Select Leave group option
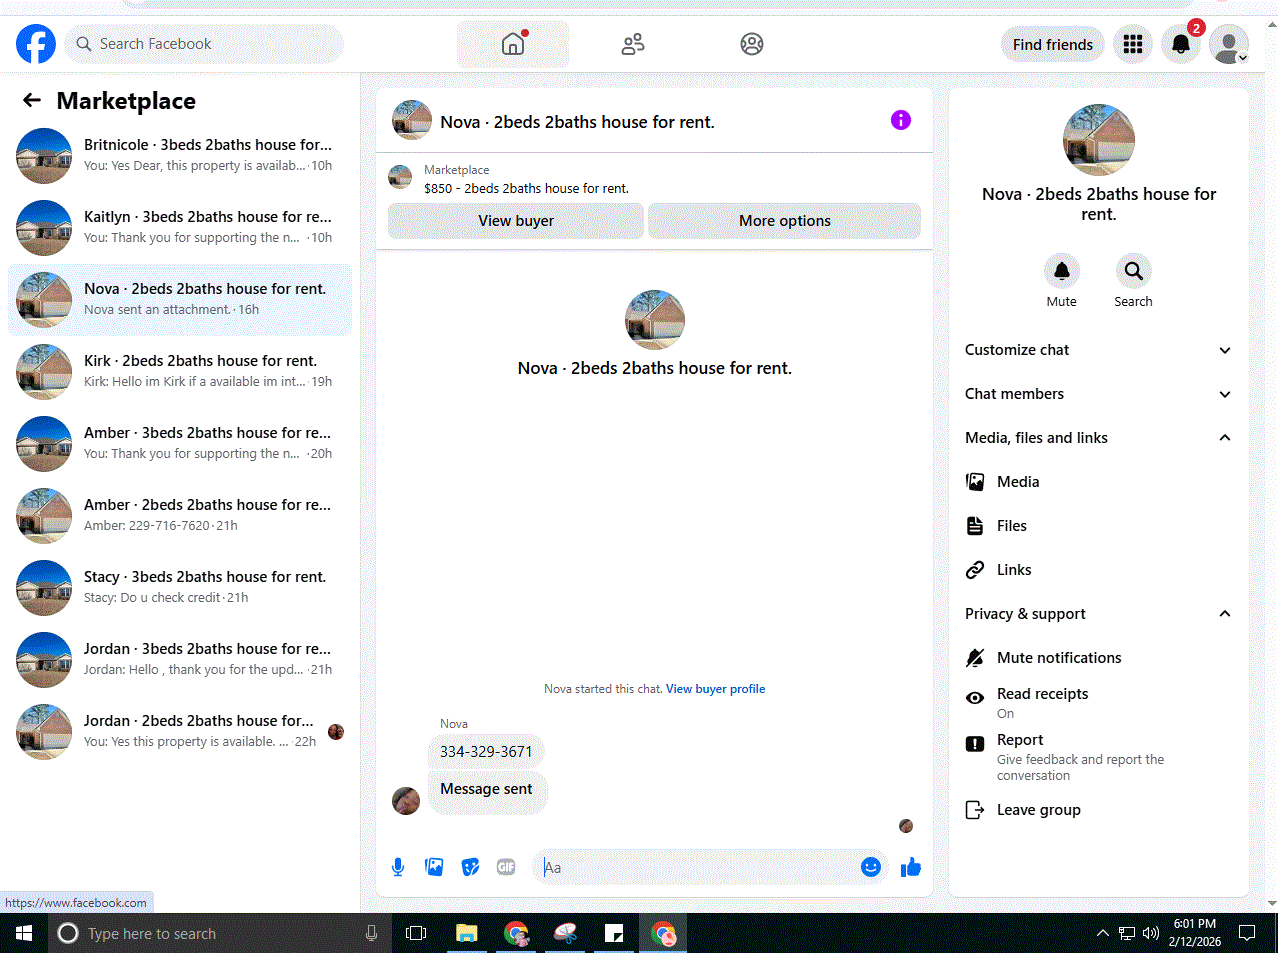The image size is (1278, 953). tap(1098, 810)
